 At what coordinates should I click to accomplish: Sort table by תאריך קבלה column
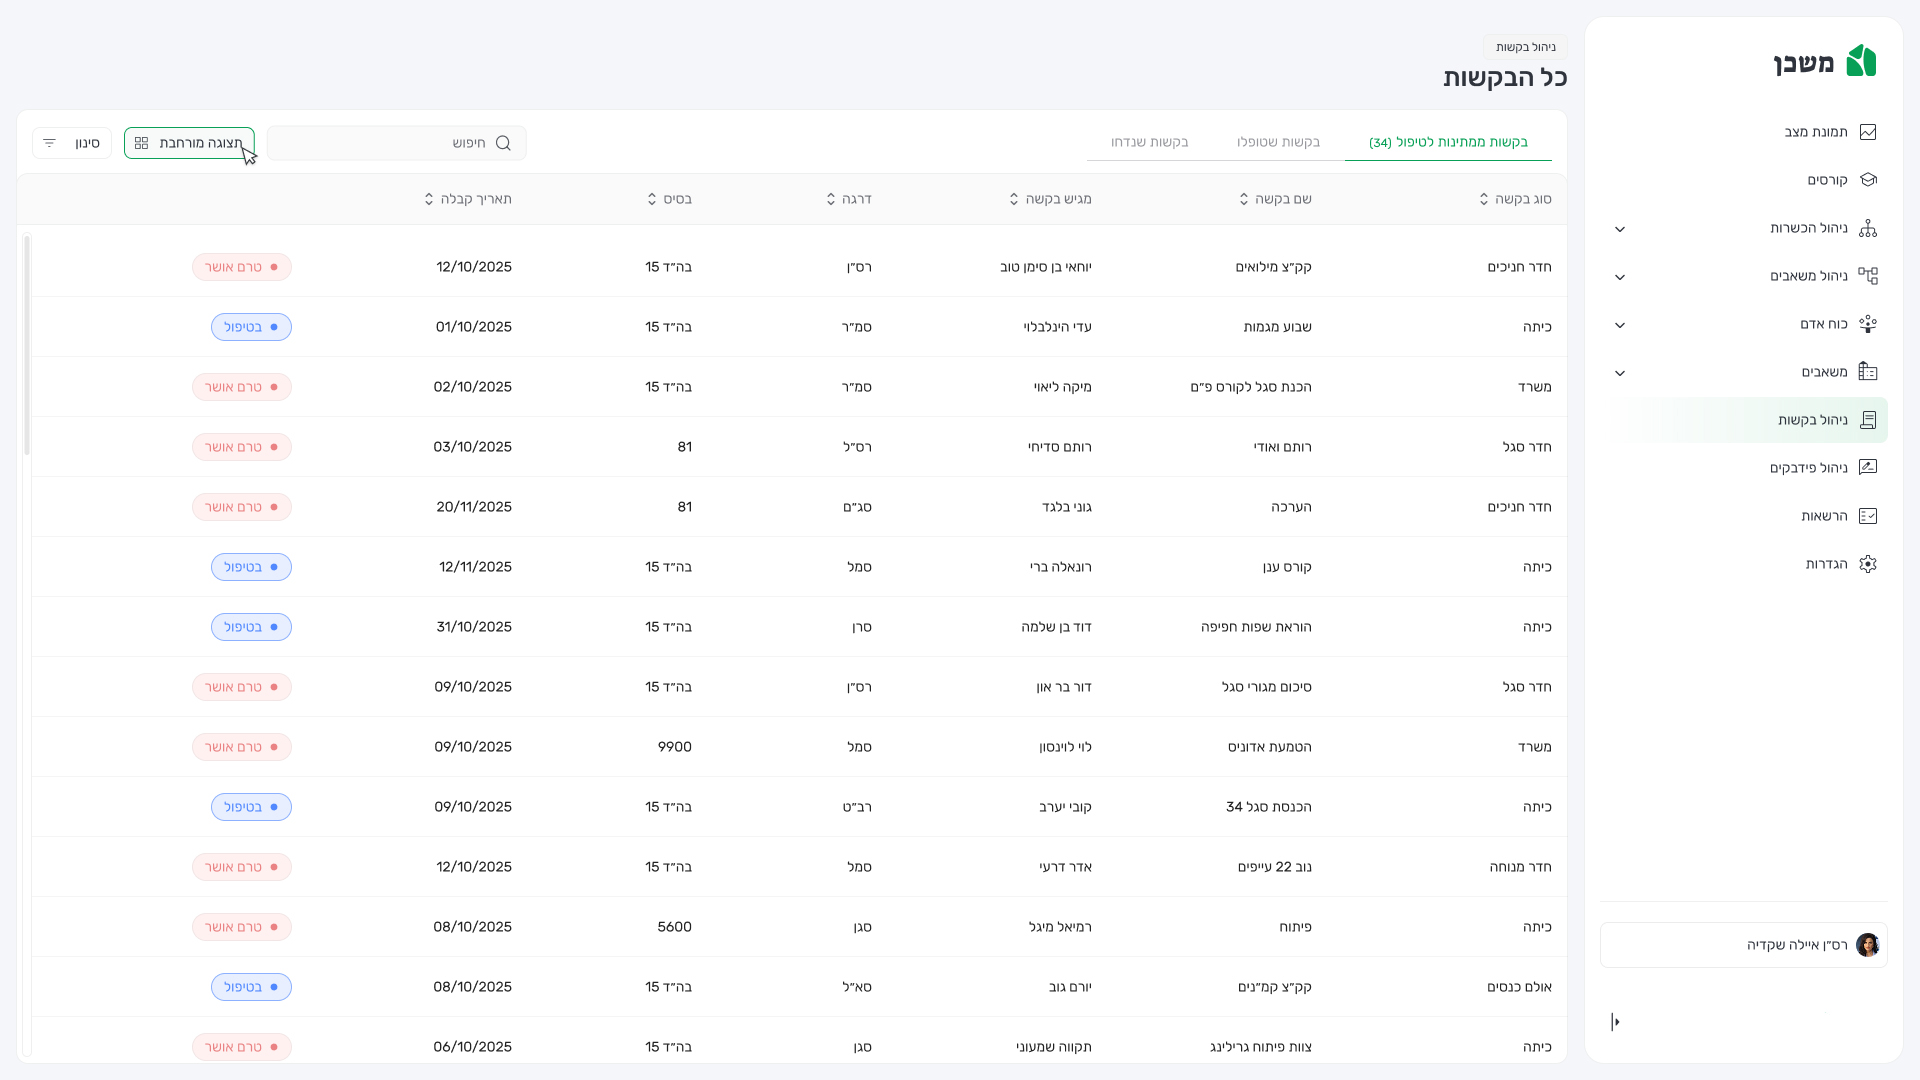coord(429,199)
